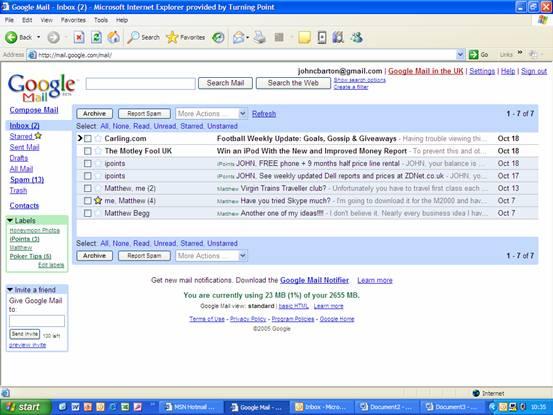Screen dimensions: 553x415
Task: Star the Matthew Begg message
Action: pos(98,213)
